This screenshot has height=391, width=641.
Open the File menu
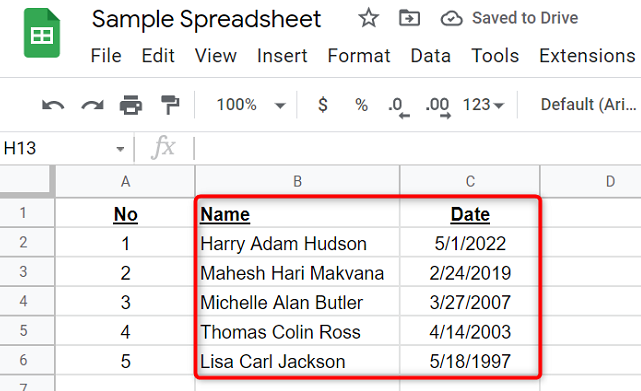[x=106, y=56]
